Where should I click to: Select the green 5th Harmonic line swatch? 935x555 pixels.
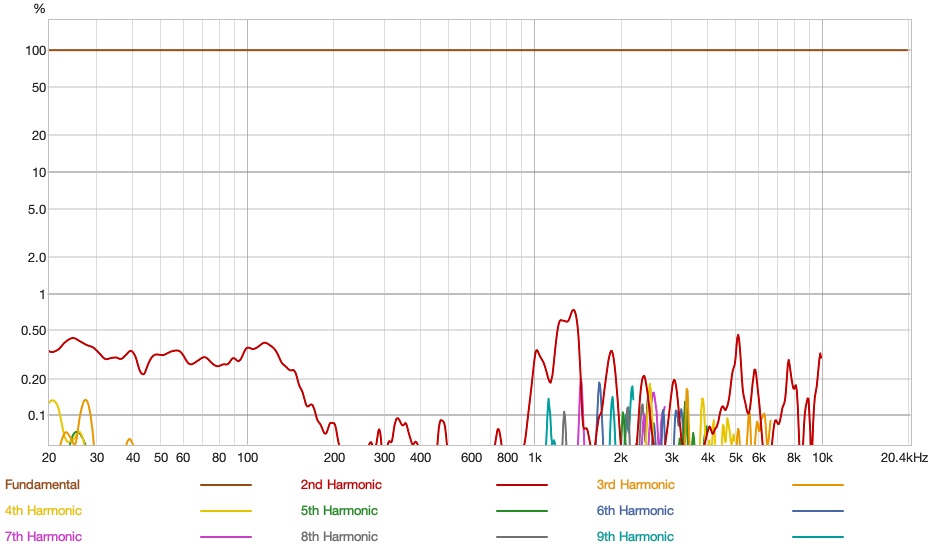click(x=522, y=511)
